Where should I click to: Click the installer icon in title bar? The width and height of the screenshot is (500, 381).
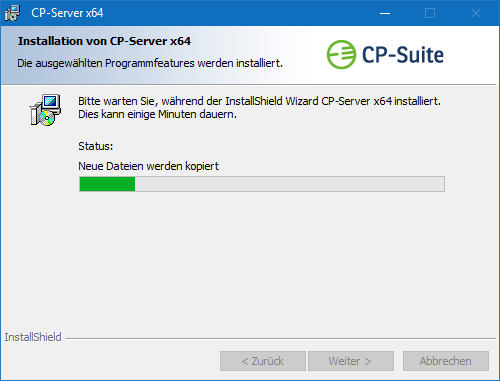point(12,13)
